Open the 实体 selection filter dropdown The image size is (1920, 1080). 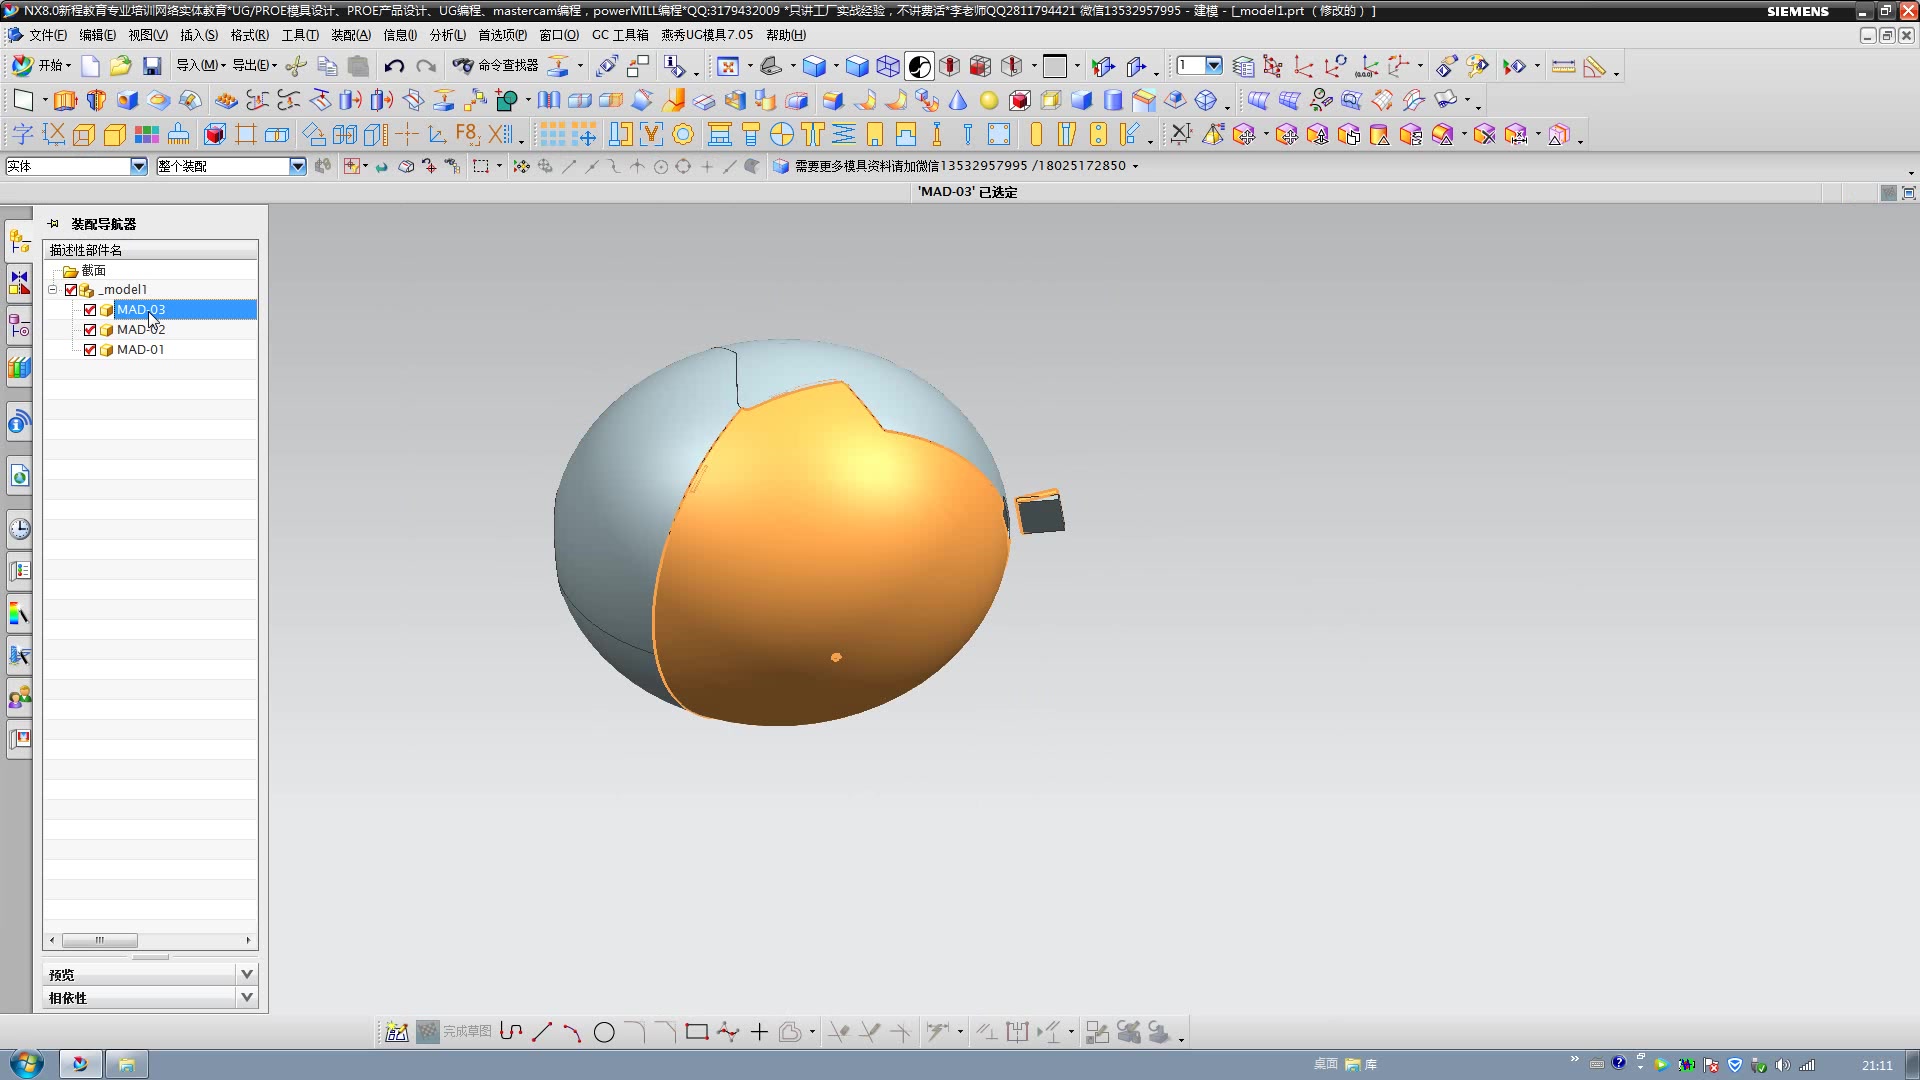click(x=138, y=166)
